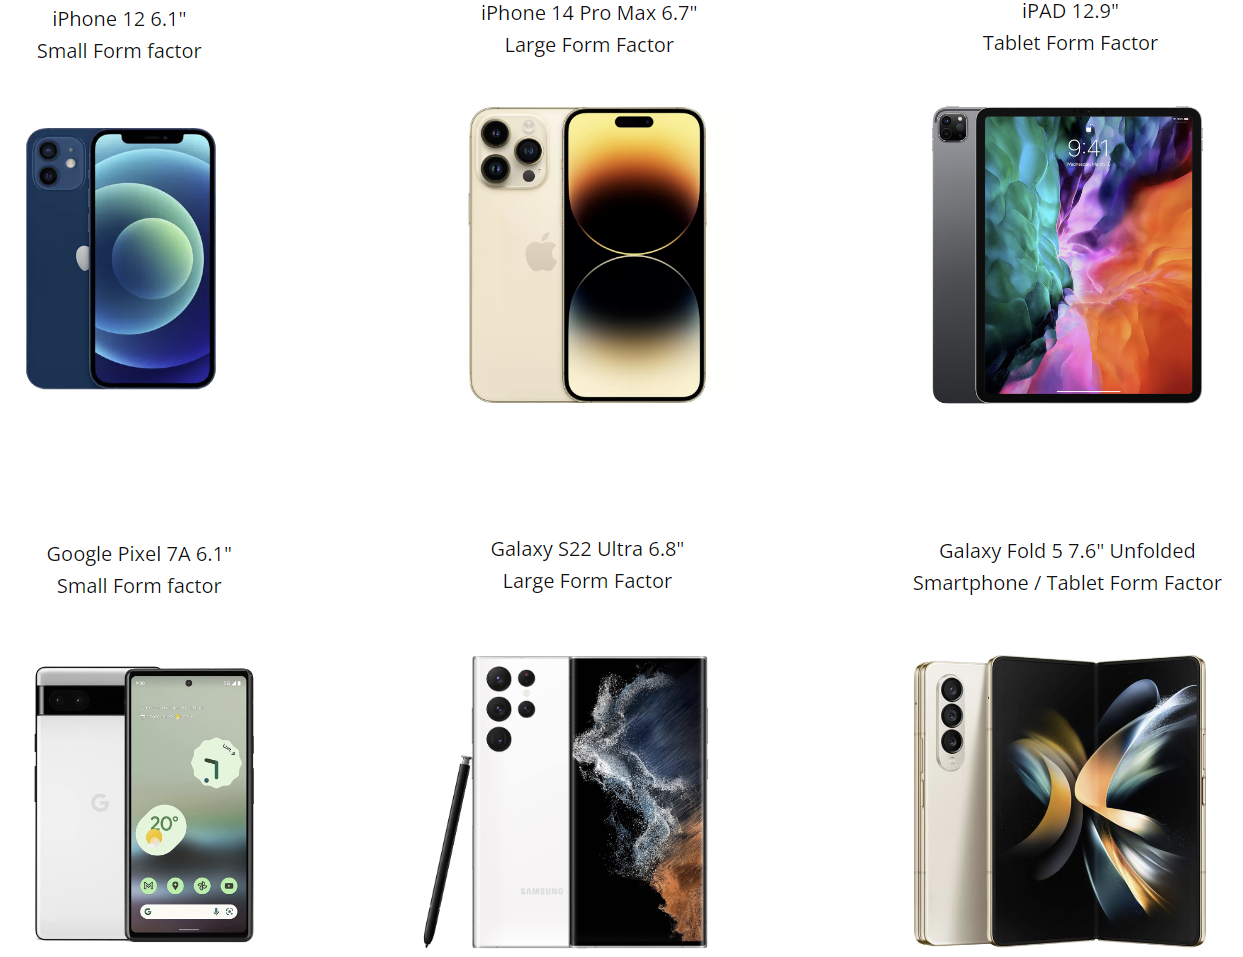Click the "Galaxy S22 Ultra 6.8"" heading
The height and width of the screenshot is (957, 1243).
pyautogui.click(x=587, y=549)
